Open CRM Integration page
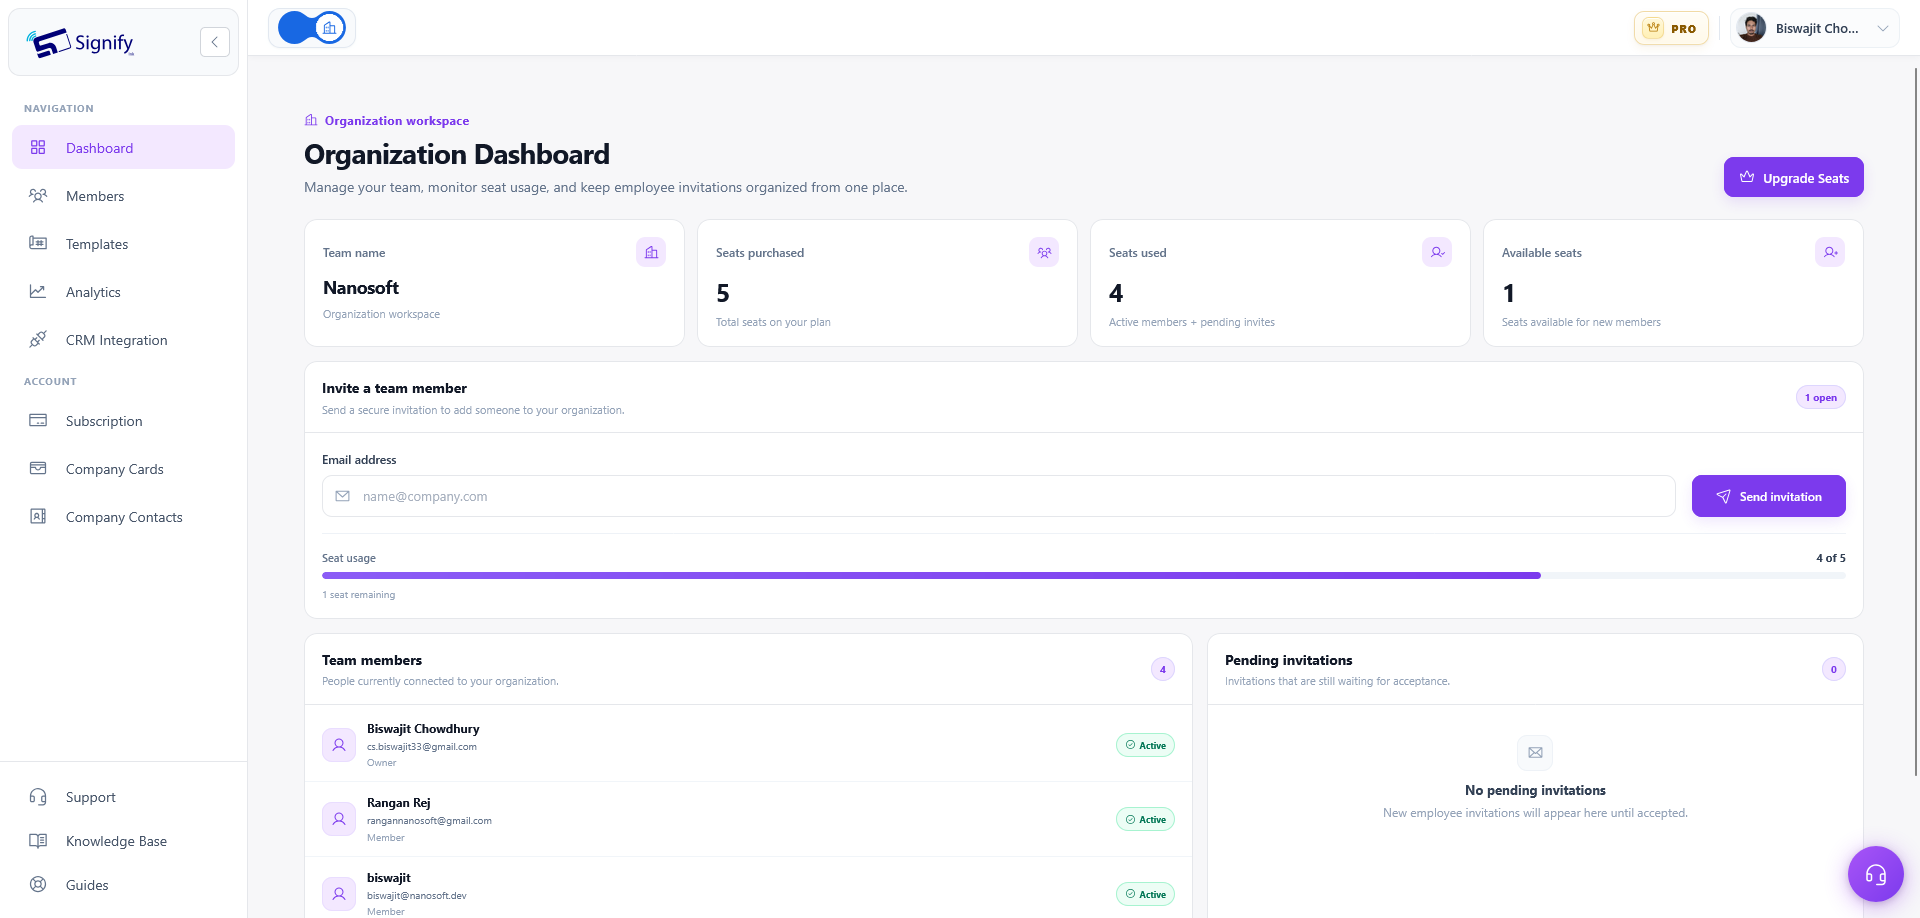This screenshot has width=1920, height=918. tap(123, 340)
